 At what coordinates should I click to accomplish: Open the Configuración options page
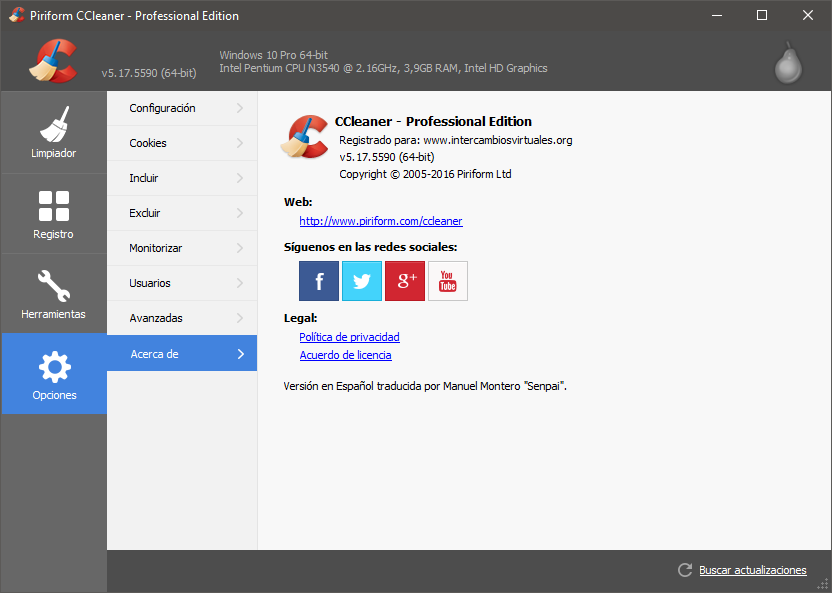(182, 108)
